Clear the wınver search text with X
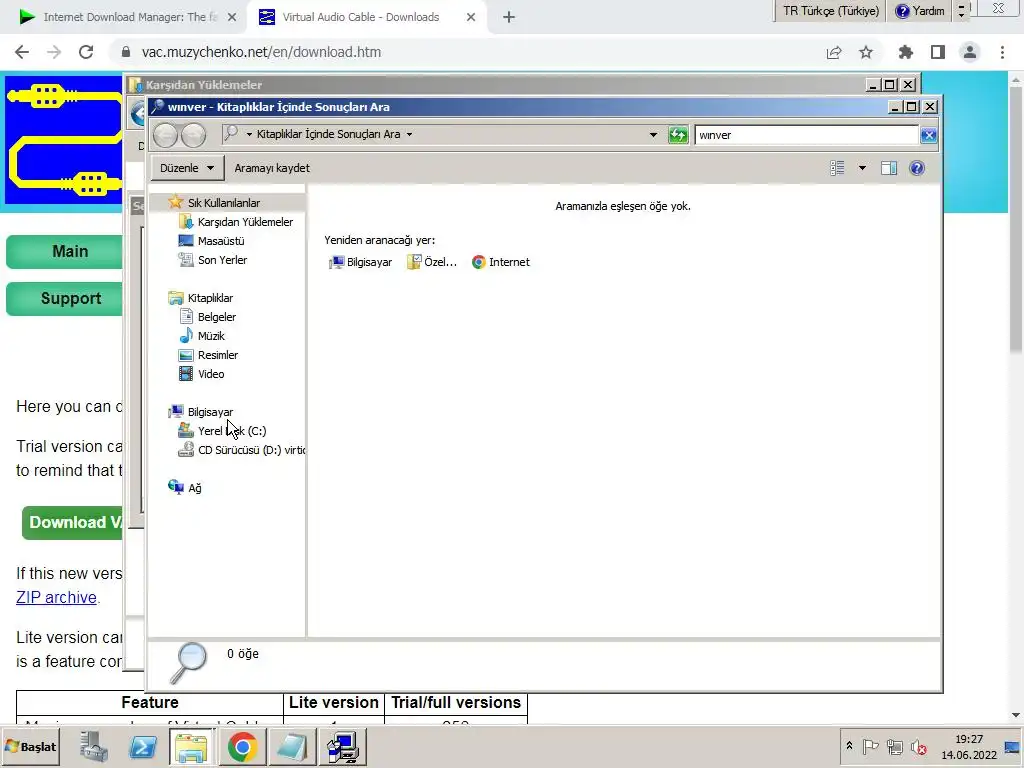Screen dimensions: 1024x768 (x=928, y=135)
